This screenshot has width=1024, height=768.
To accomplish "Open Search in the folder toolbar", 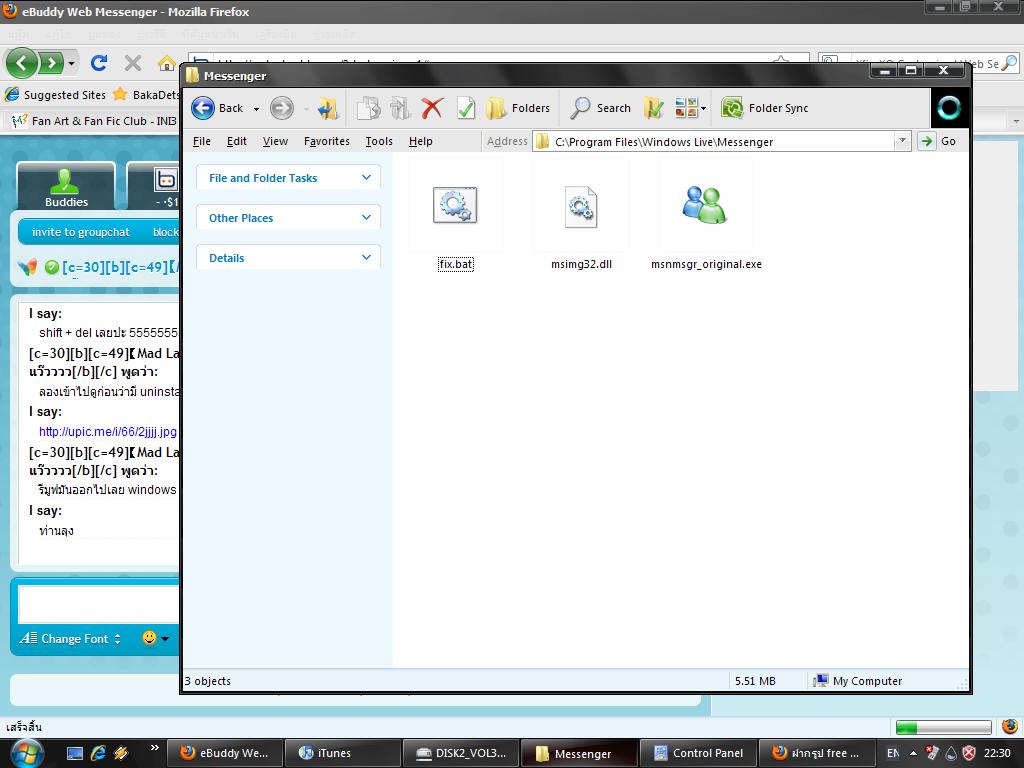I will point(600,108).
